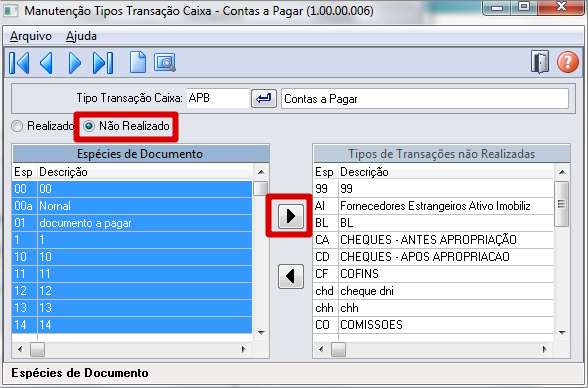The height and width of the screenshot is (388, 588).
Task: Select the 99 row in Tipos list
Action: click(x=434, y=189)
